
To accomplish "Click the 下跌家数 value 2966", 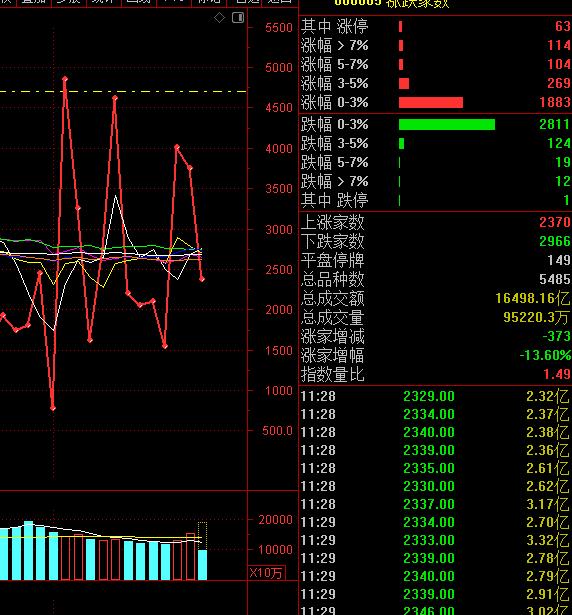I will [555, 241].
